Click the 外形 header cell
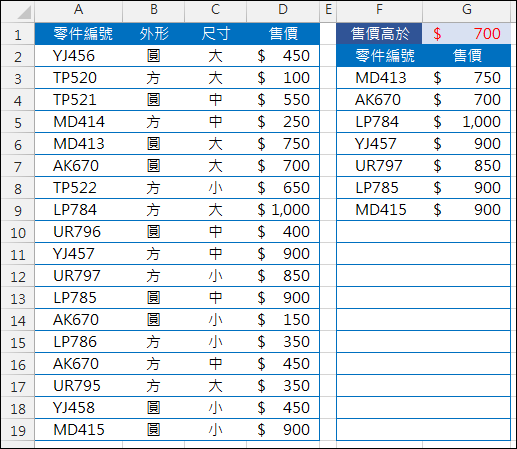 (154, 34)
